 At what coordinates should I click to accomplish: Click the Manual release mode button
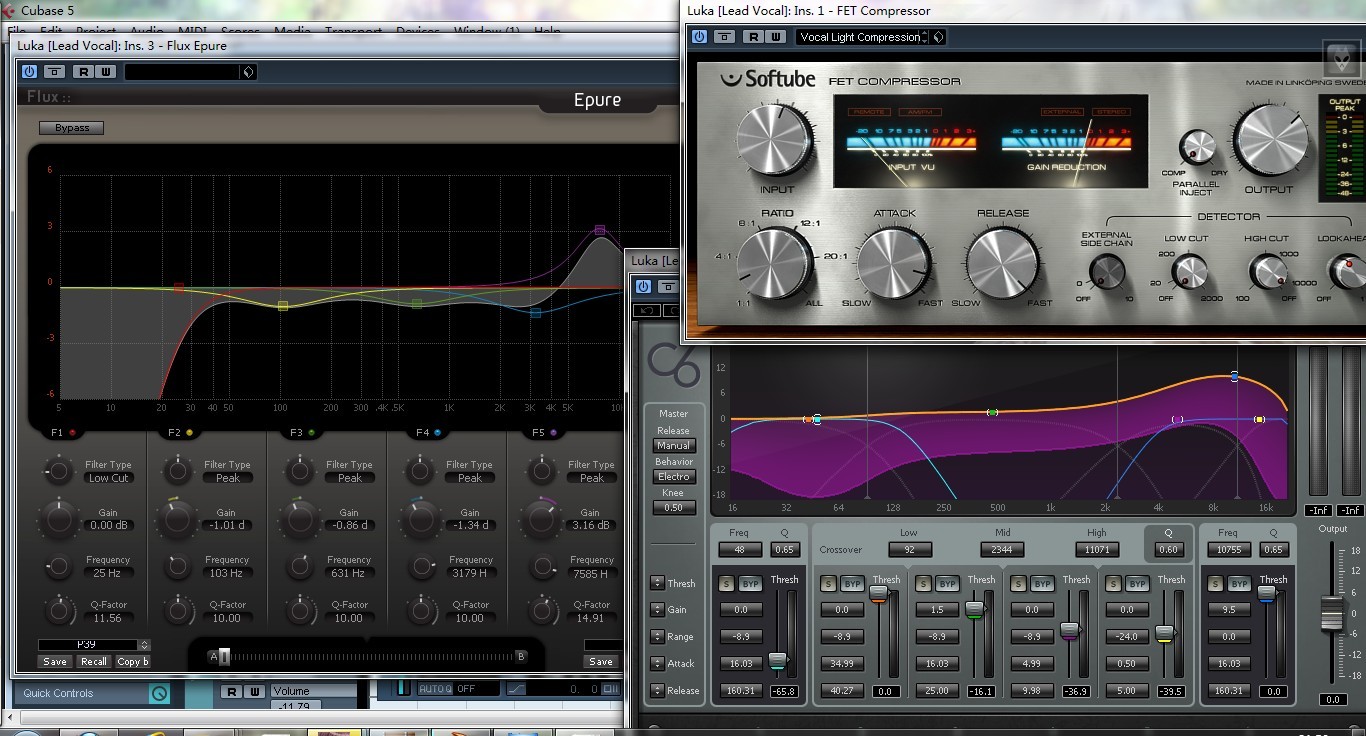point(673,446)
